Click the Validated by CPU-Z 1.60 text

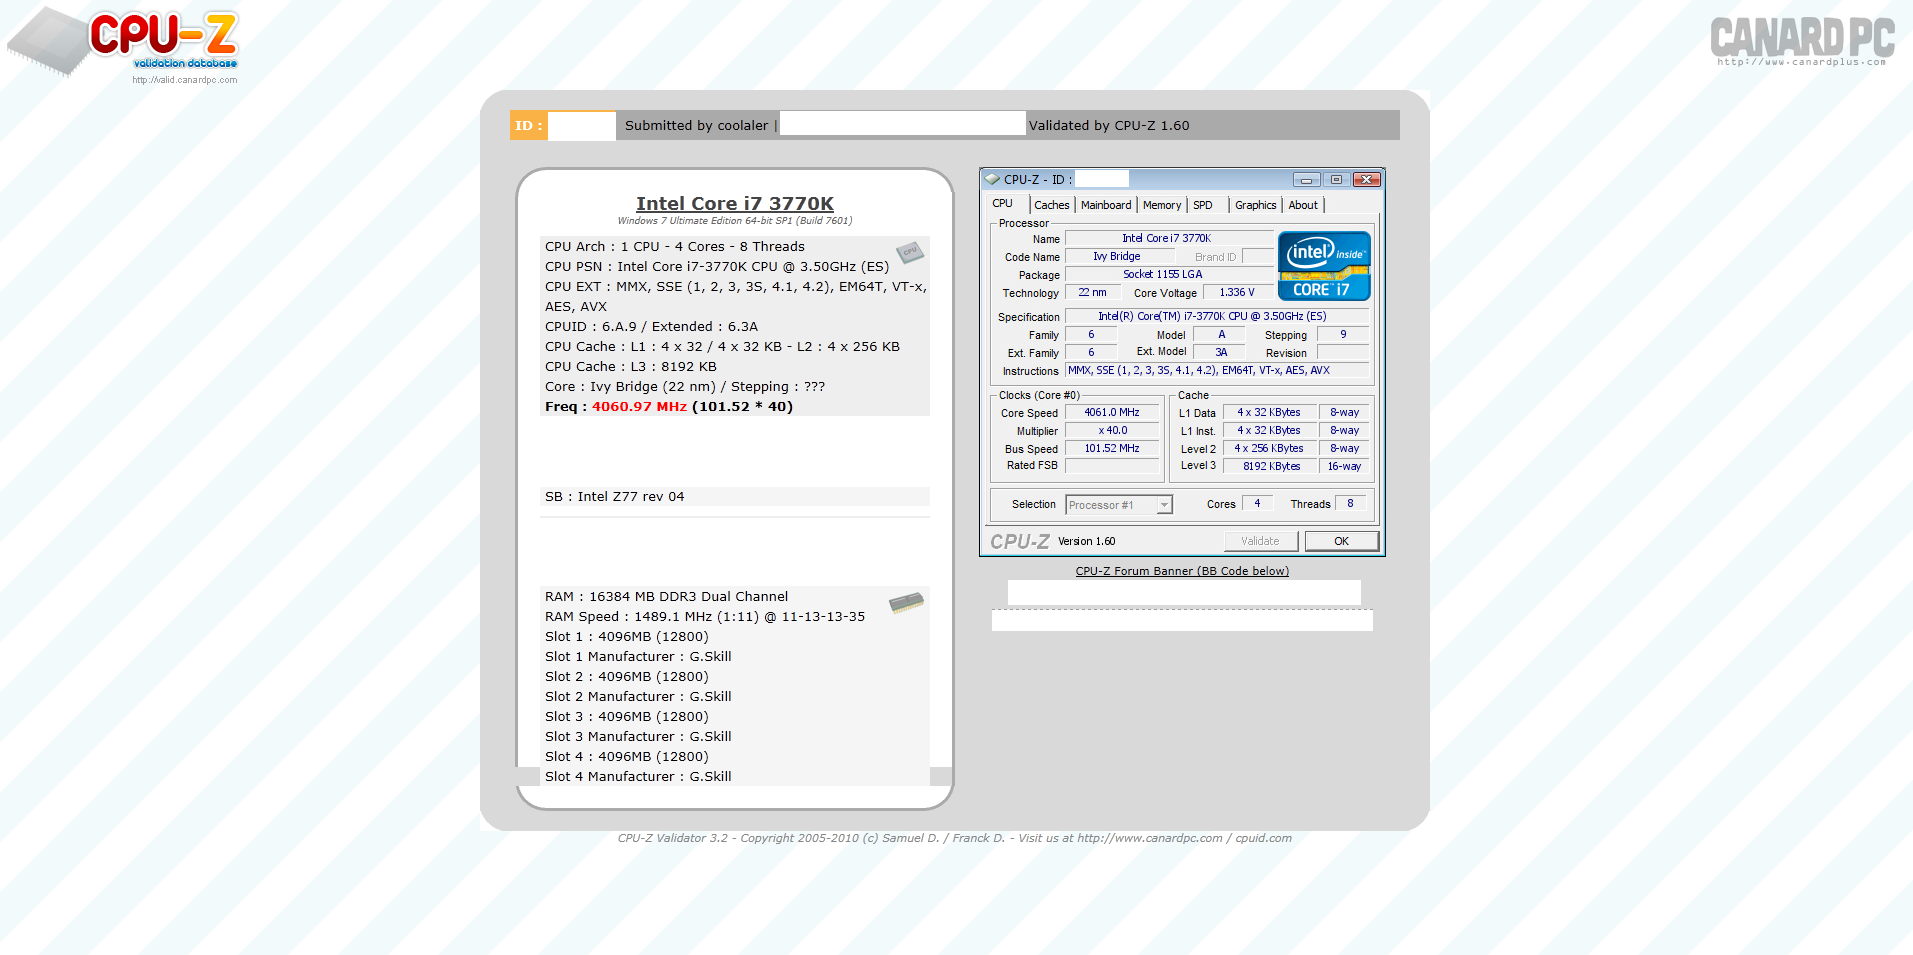tap(1109, 126)
